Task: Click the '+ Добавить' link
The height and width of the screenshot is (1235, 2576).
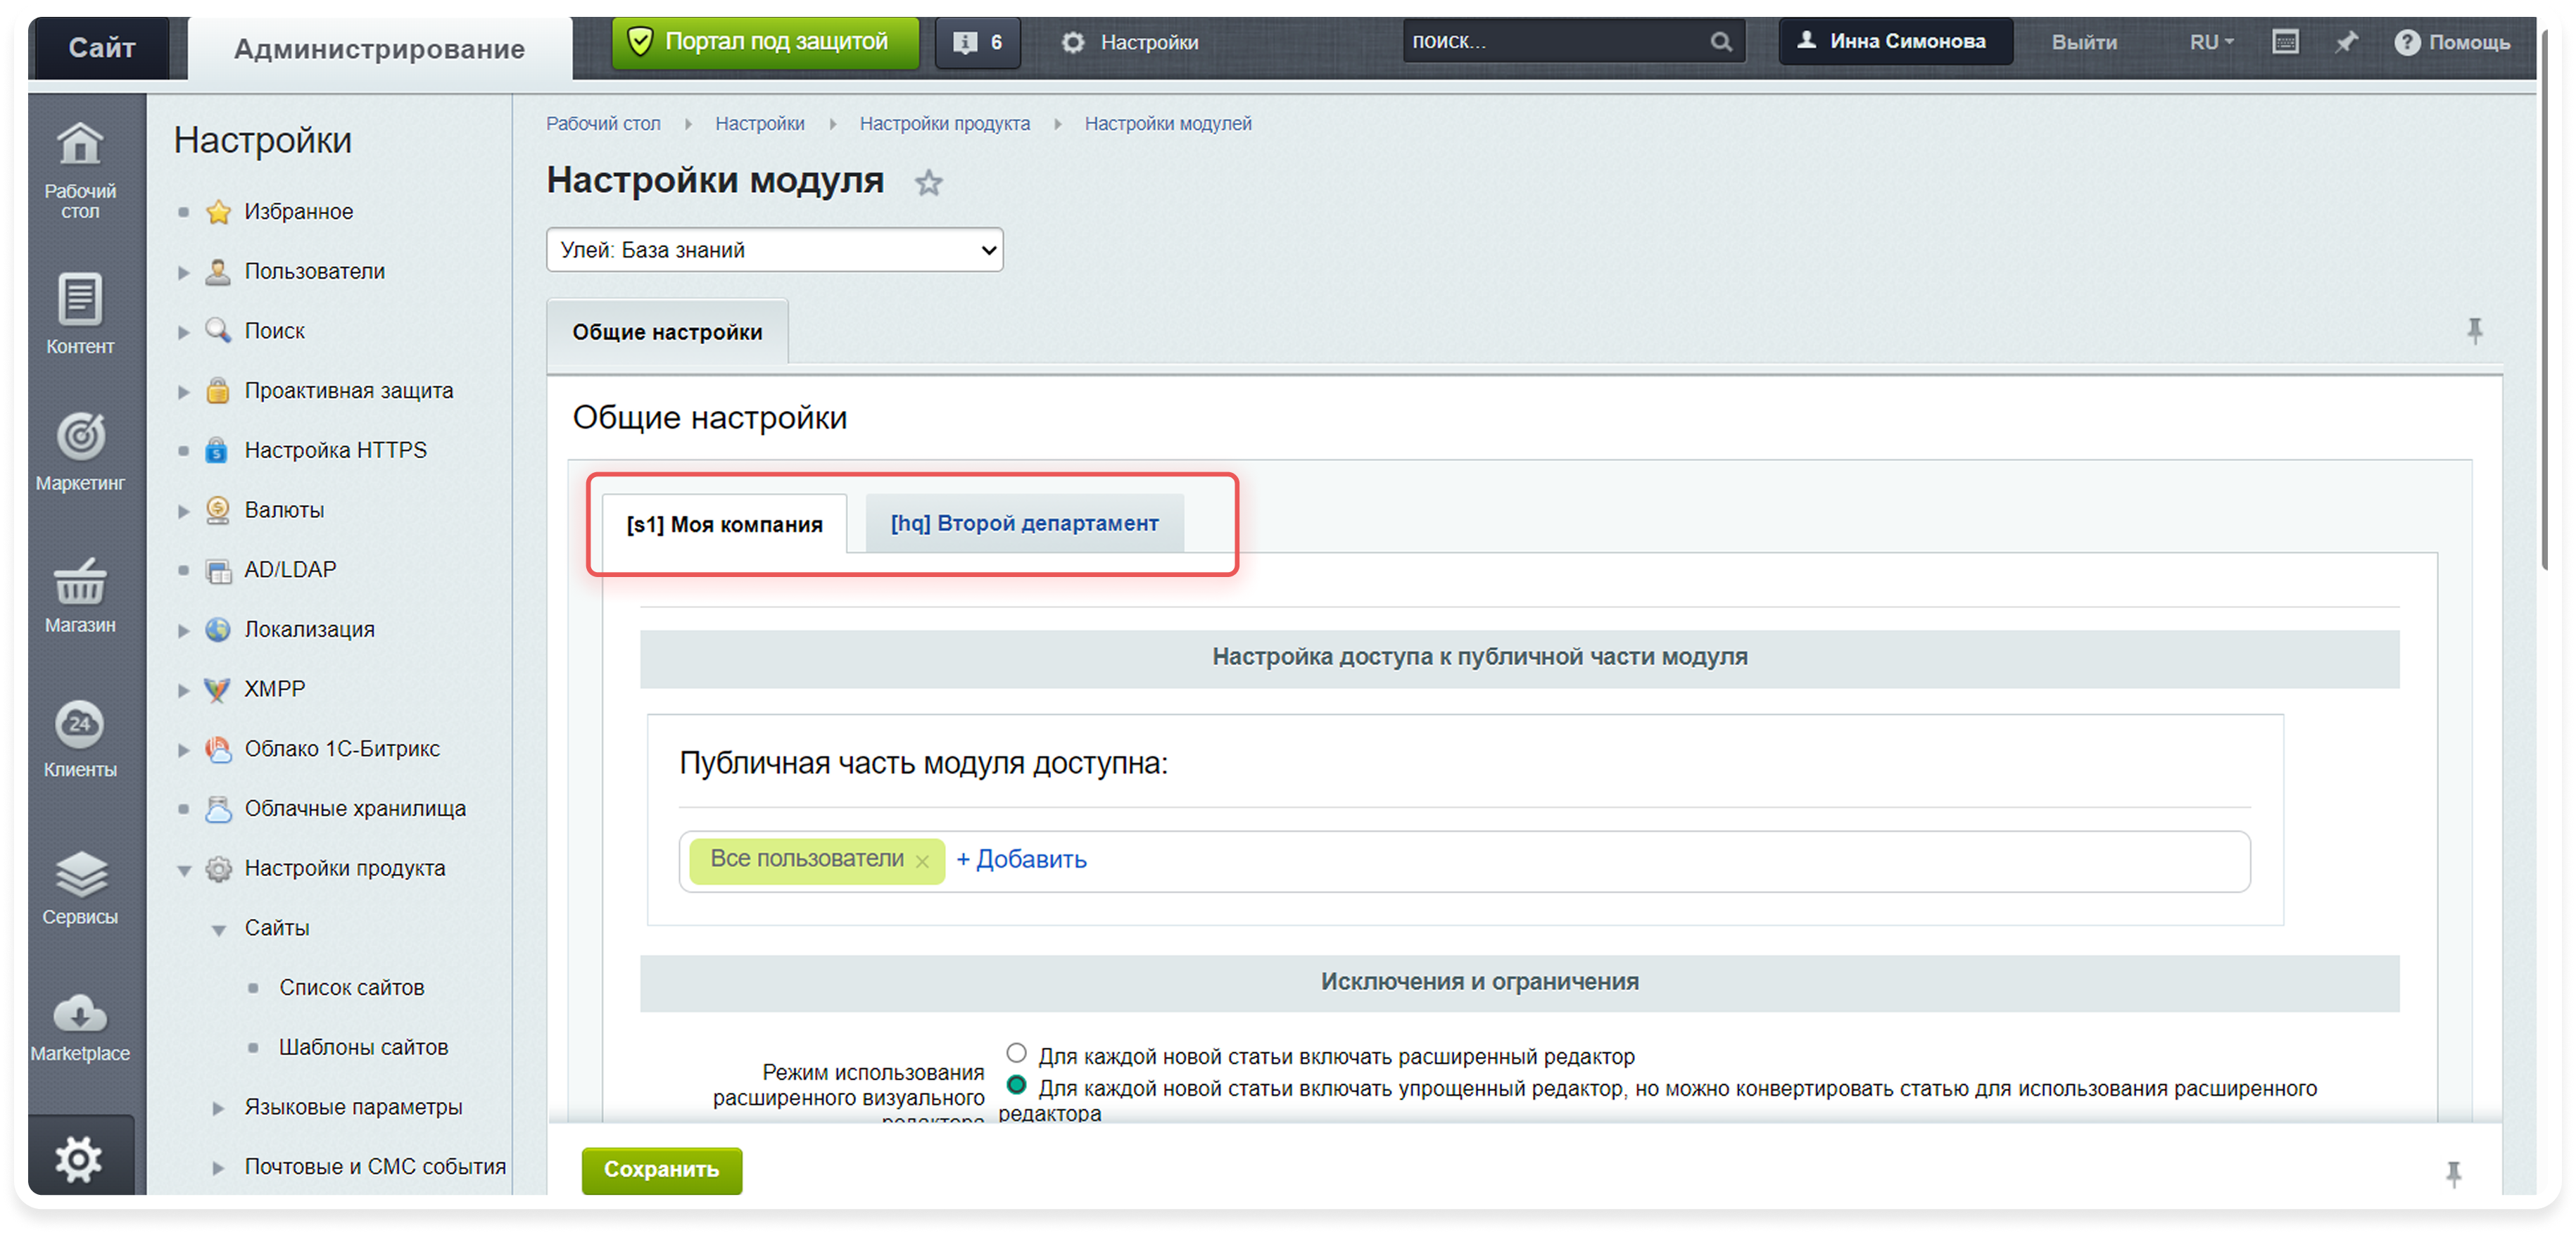Action: [1021, 859]
